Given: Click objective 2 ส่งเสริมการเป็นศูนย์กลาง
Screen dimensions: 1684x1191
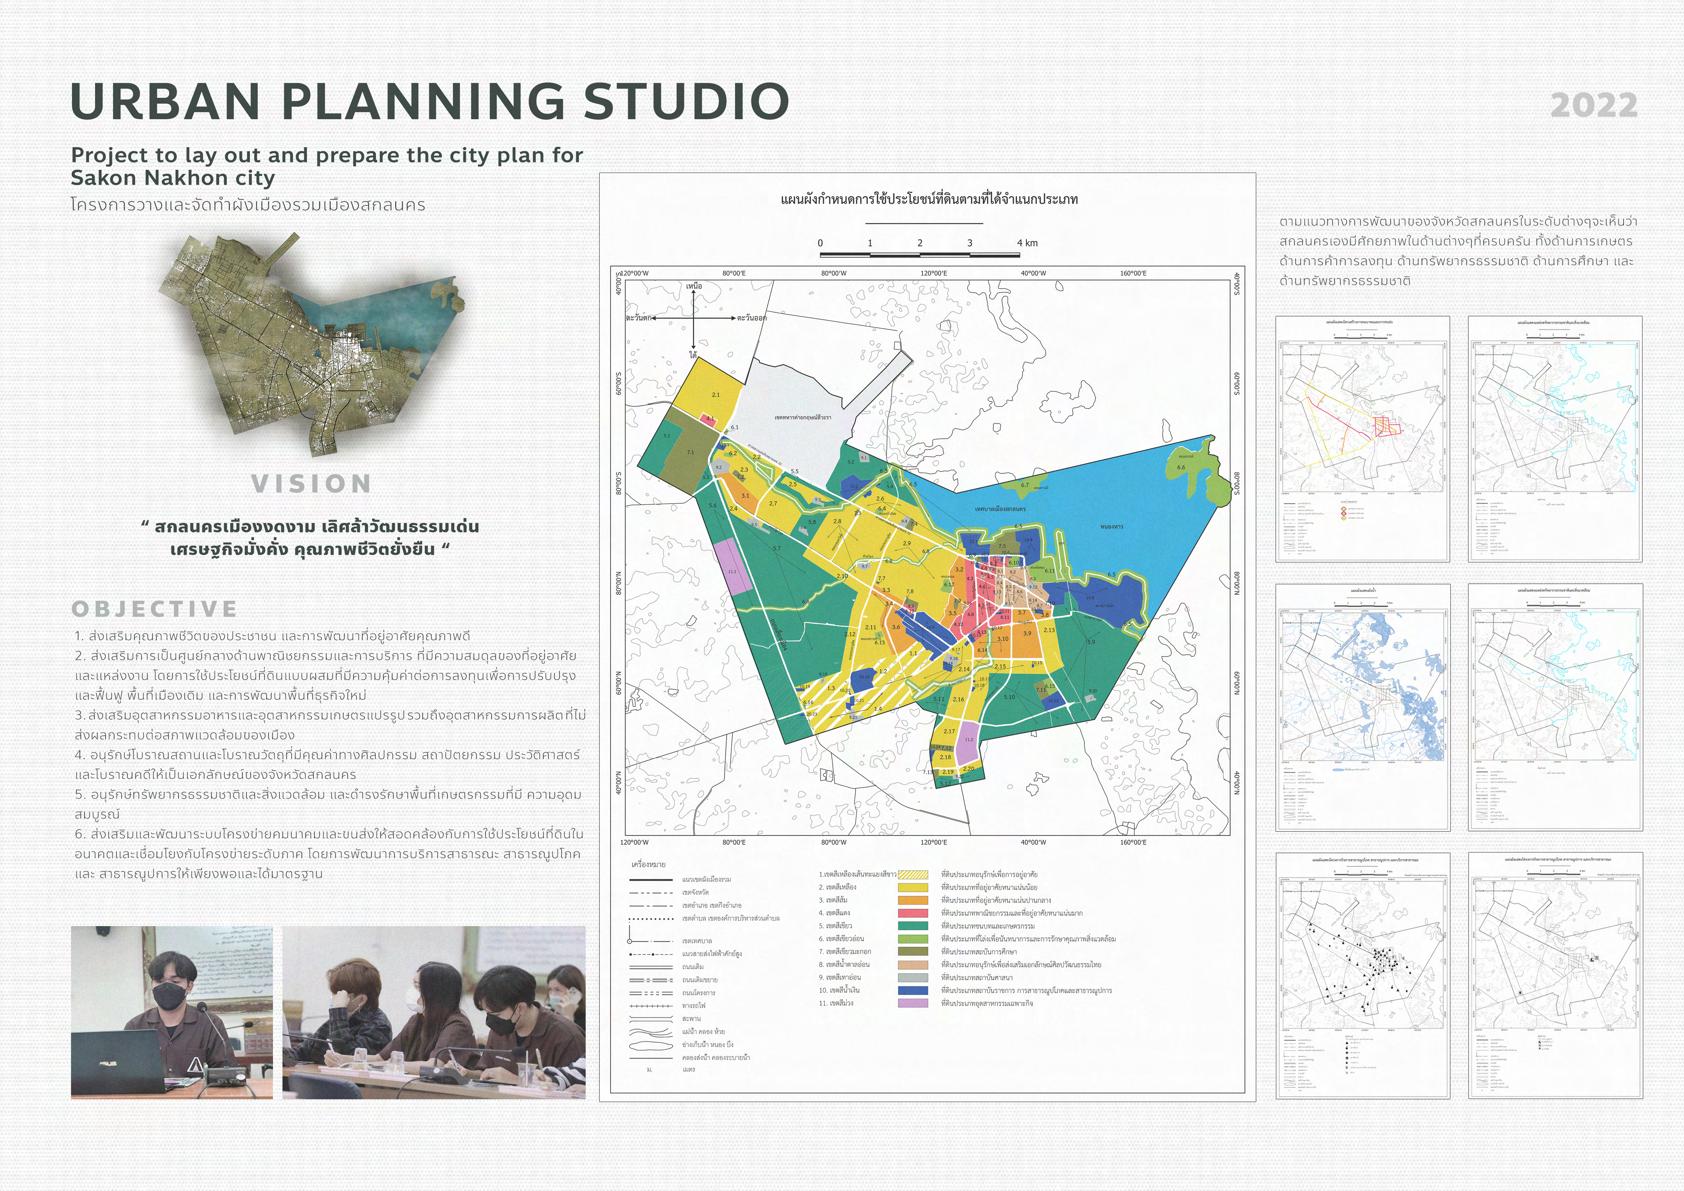Looking at the screenshot, I should pyautogui.click(x=326, y=676).
